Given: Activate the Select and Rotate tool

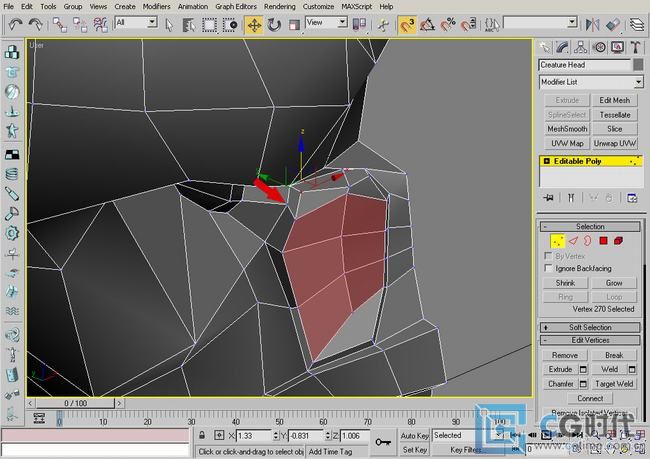Looking at the screenshot, I should pos(274,25).
